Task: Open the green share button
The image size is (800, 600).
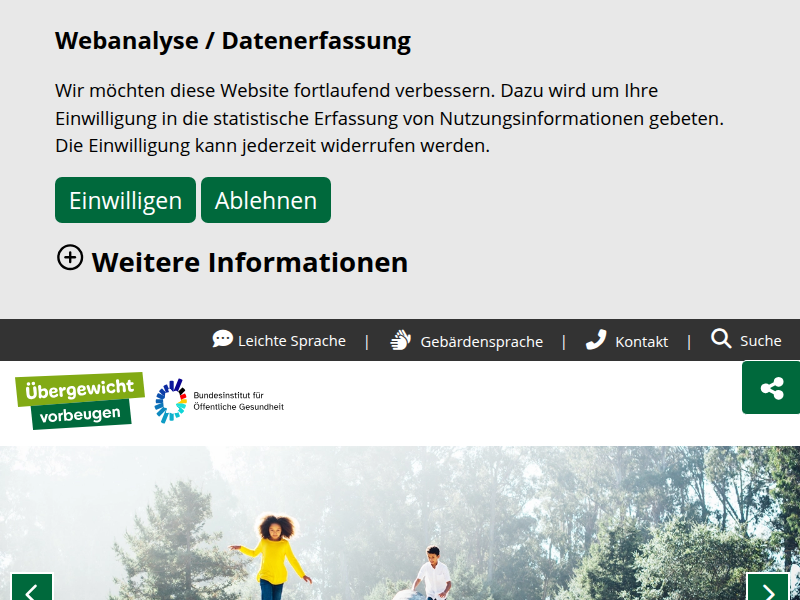Action: pyautogui.click(x=771, y=388)
